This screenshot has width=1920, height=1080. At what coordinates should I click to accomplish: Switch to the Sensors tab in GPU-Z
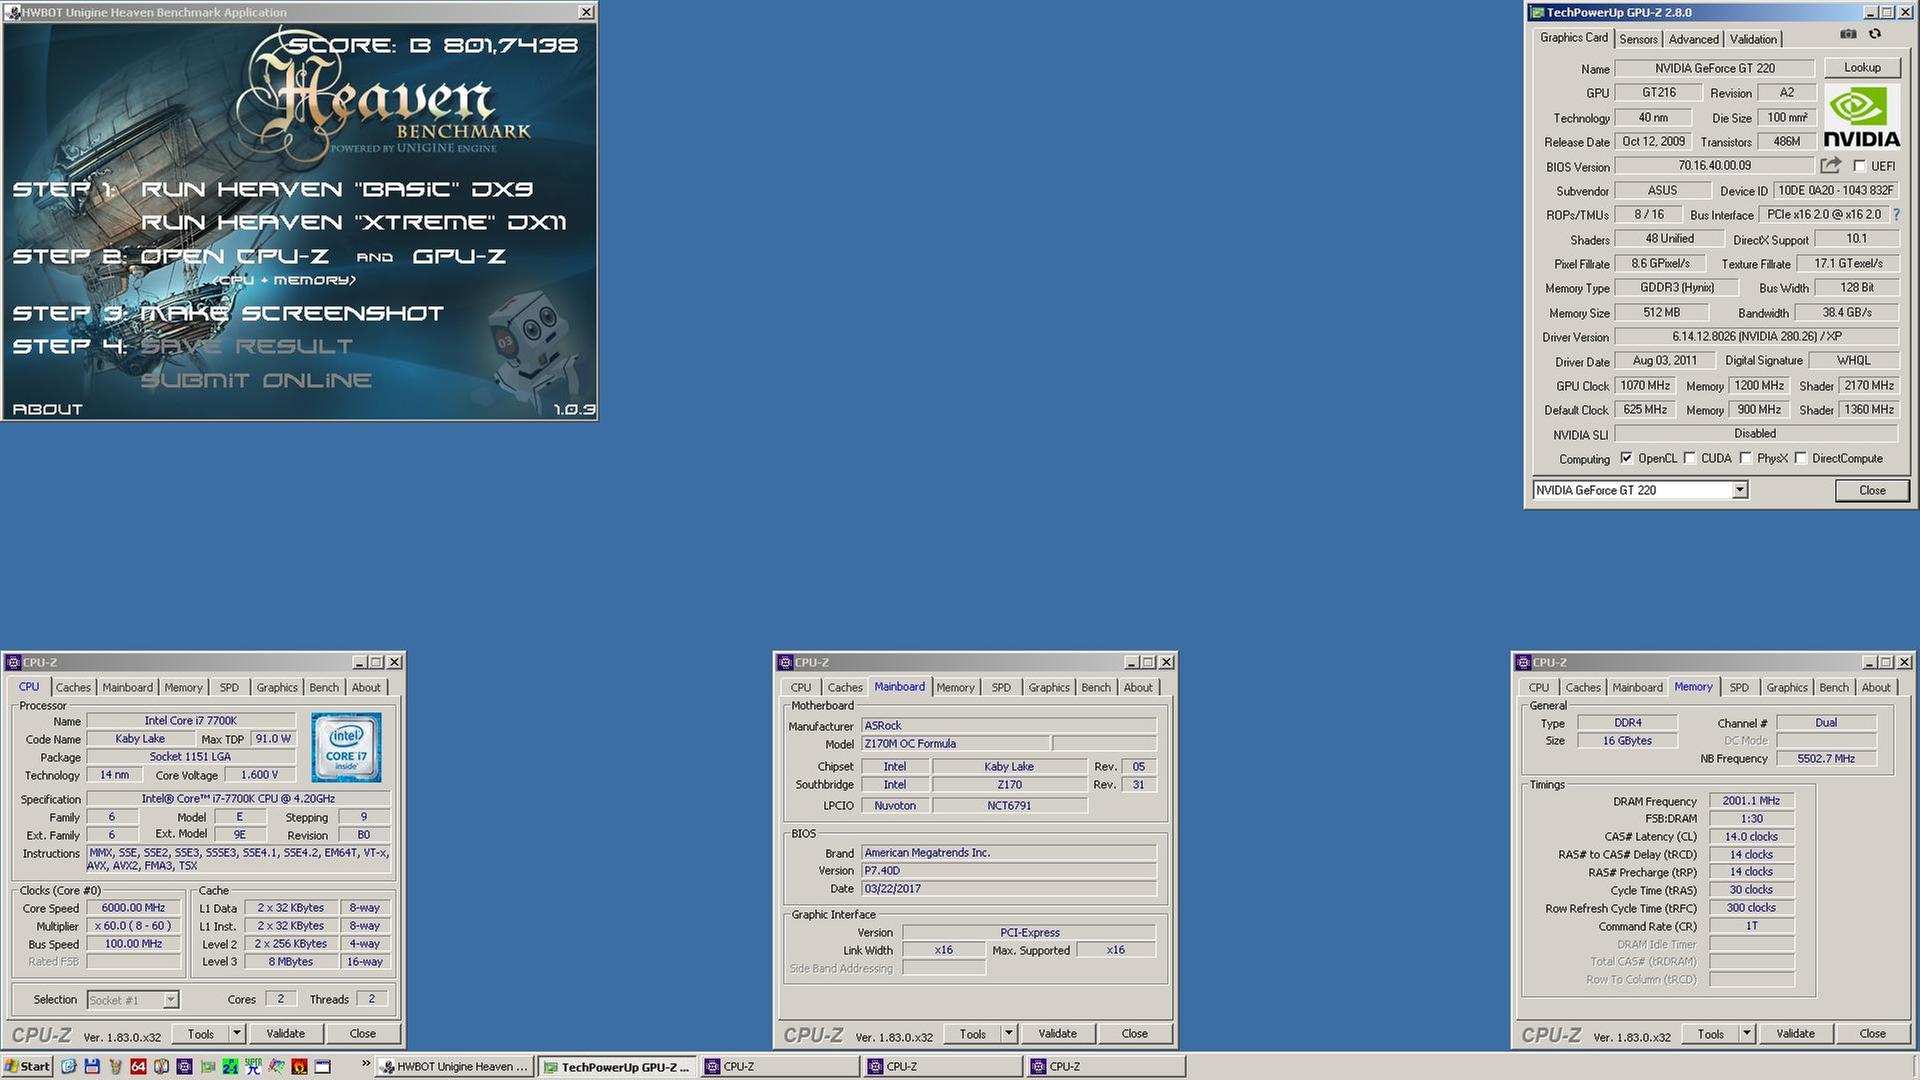pos(1638,39)
